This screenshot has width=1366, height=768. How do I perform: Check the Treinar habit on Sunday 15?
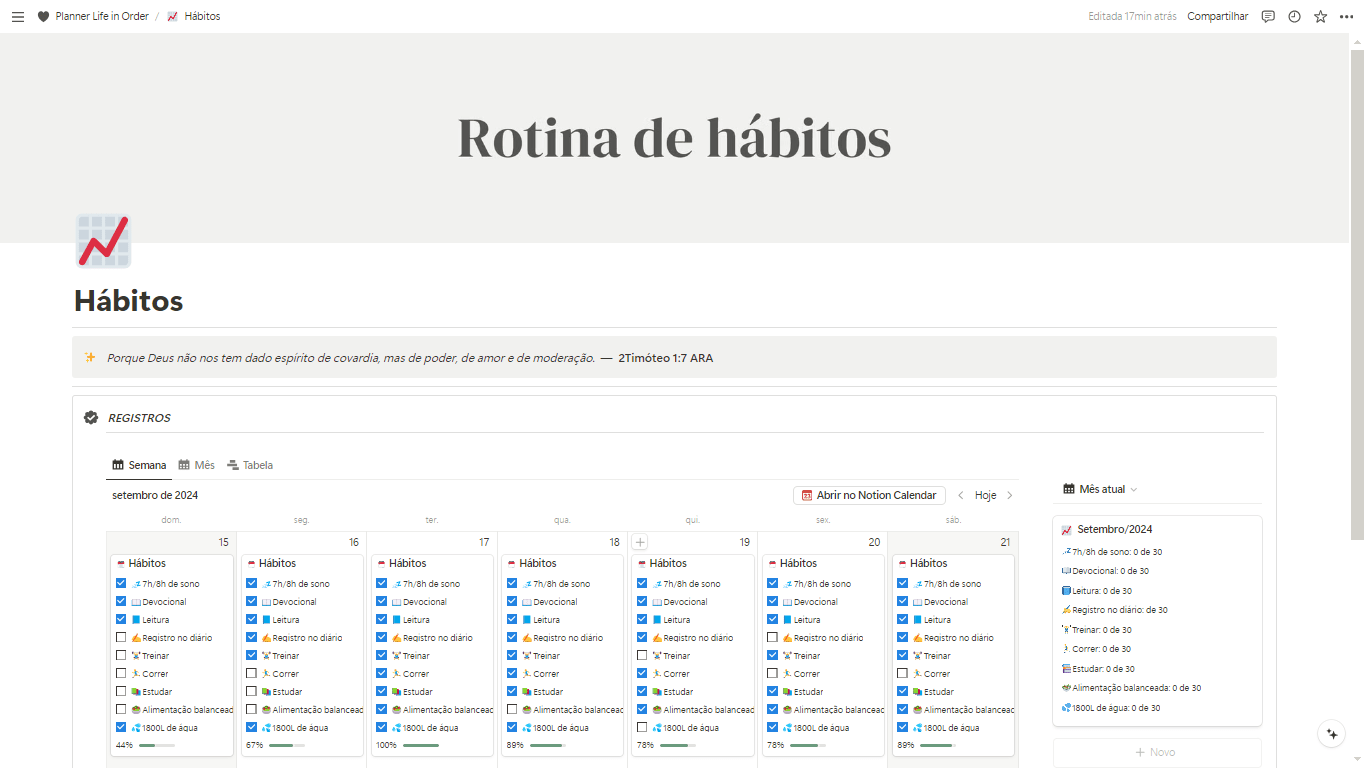tap(122, 655)
